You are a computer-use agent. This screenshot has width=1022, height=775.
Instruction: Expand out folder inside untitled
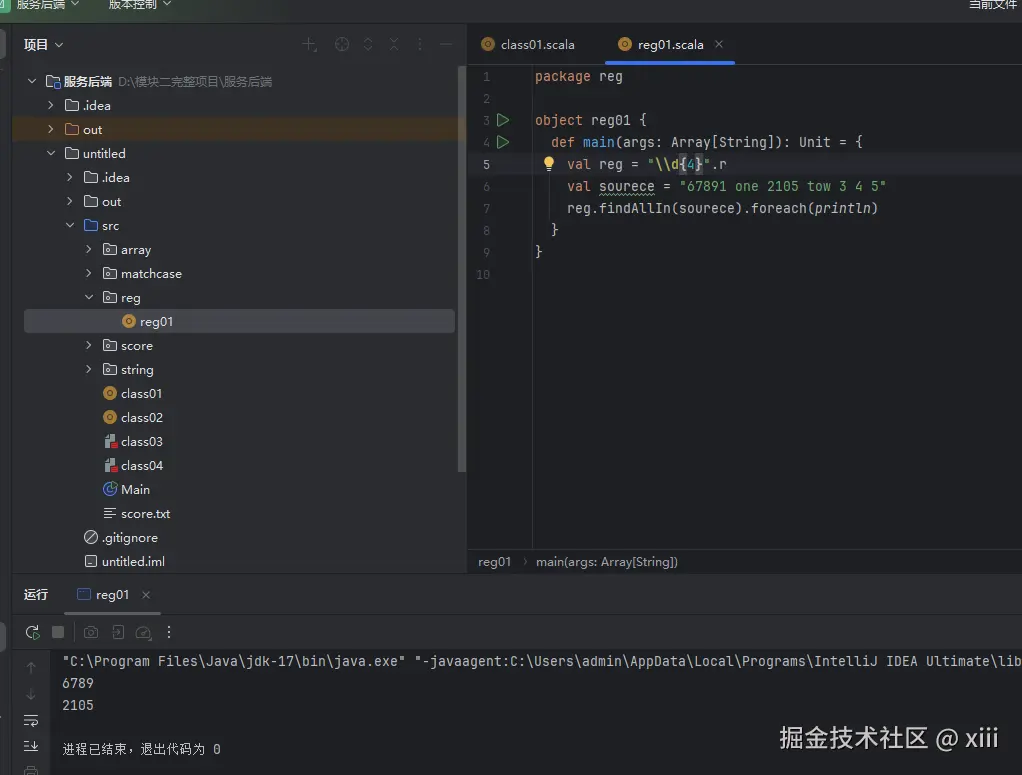point(70,201)
